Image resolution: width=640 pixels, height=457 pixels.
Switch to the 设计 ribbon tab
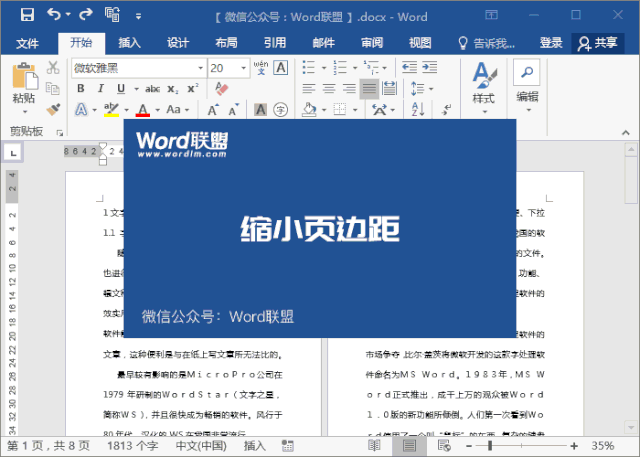tap(178, 43)
